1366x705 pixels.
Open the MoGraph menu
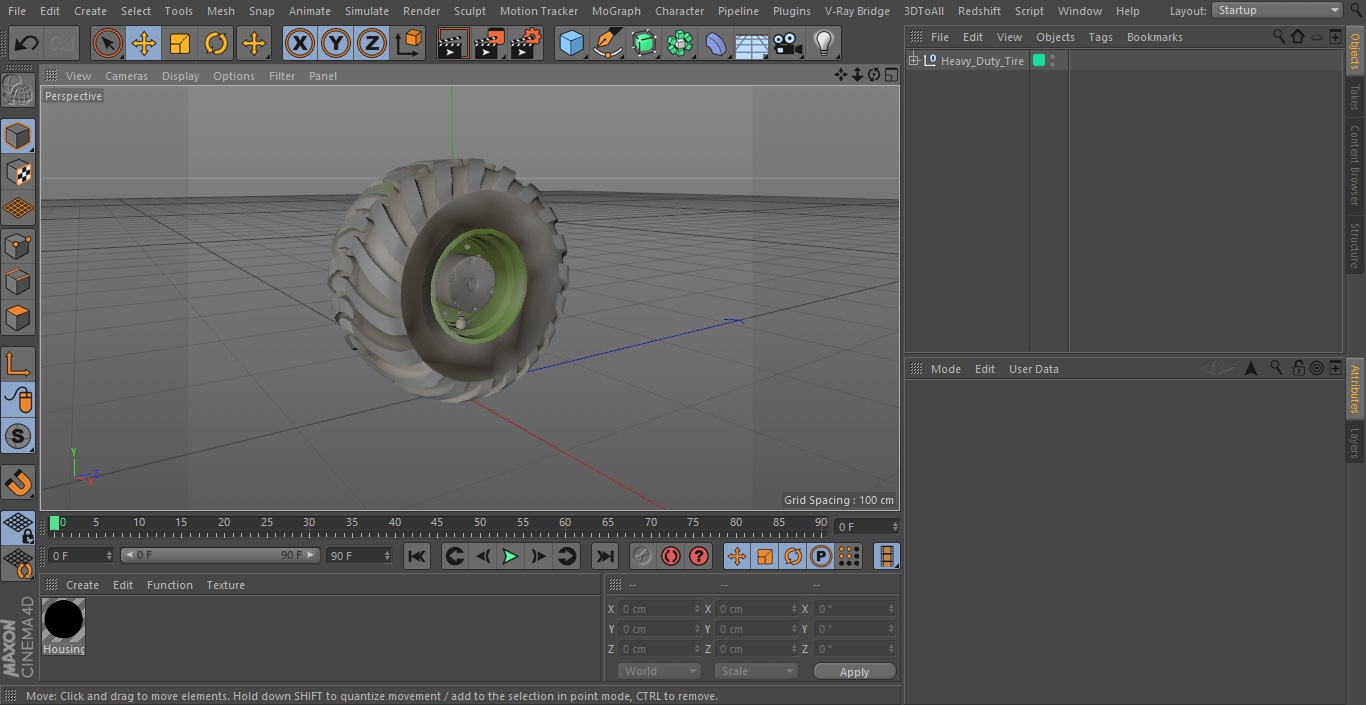(x=616, y=11)
